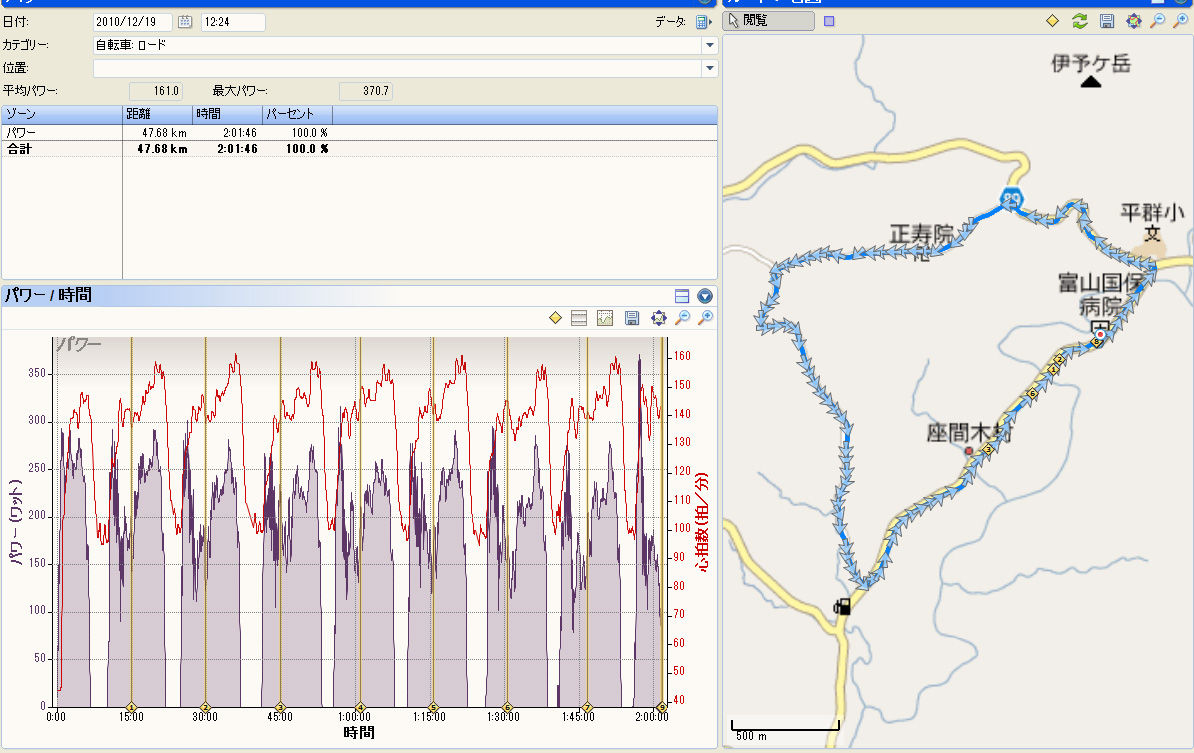Fit the power chart to window
Image resolution: width=1194 pixels, height=753 pixels.
[658, 318]
